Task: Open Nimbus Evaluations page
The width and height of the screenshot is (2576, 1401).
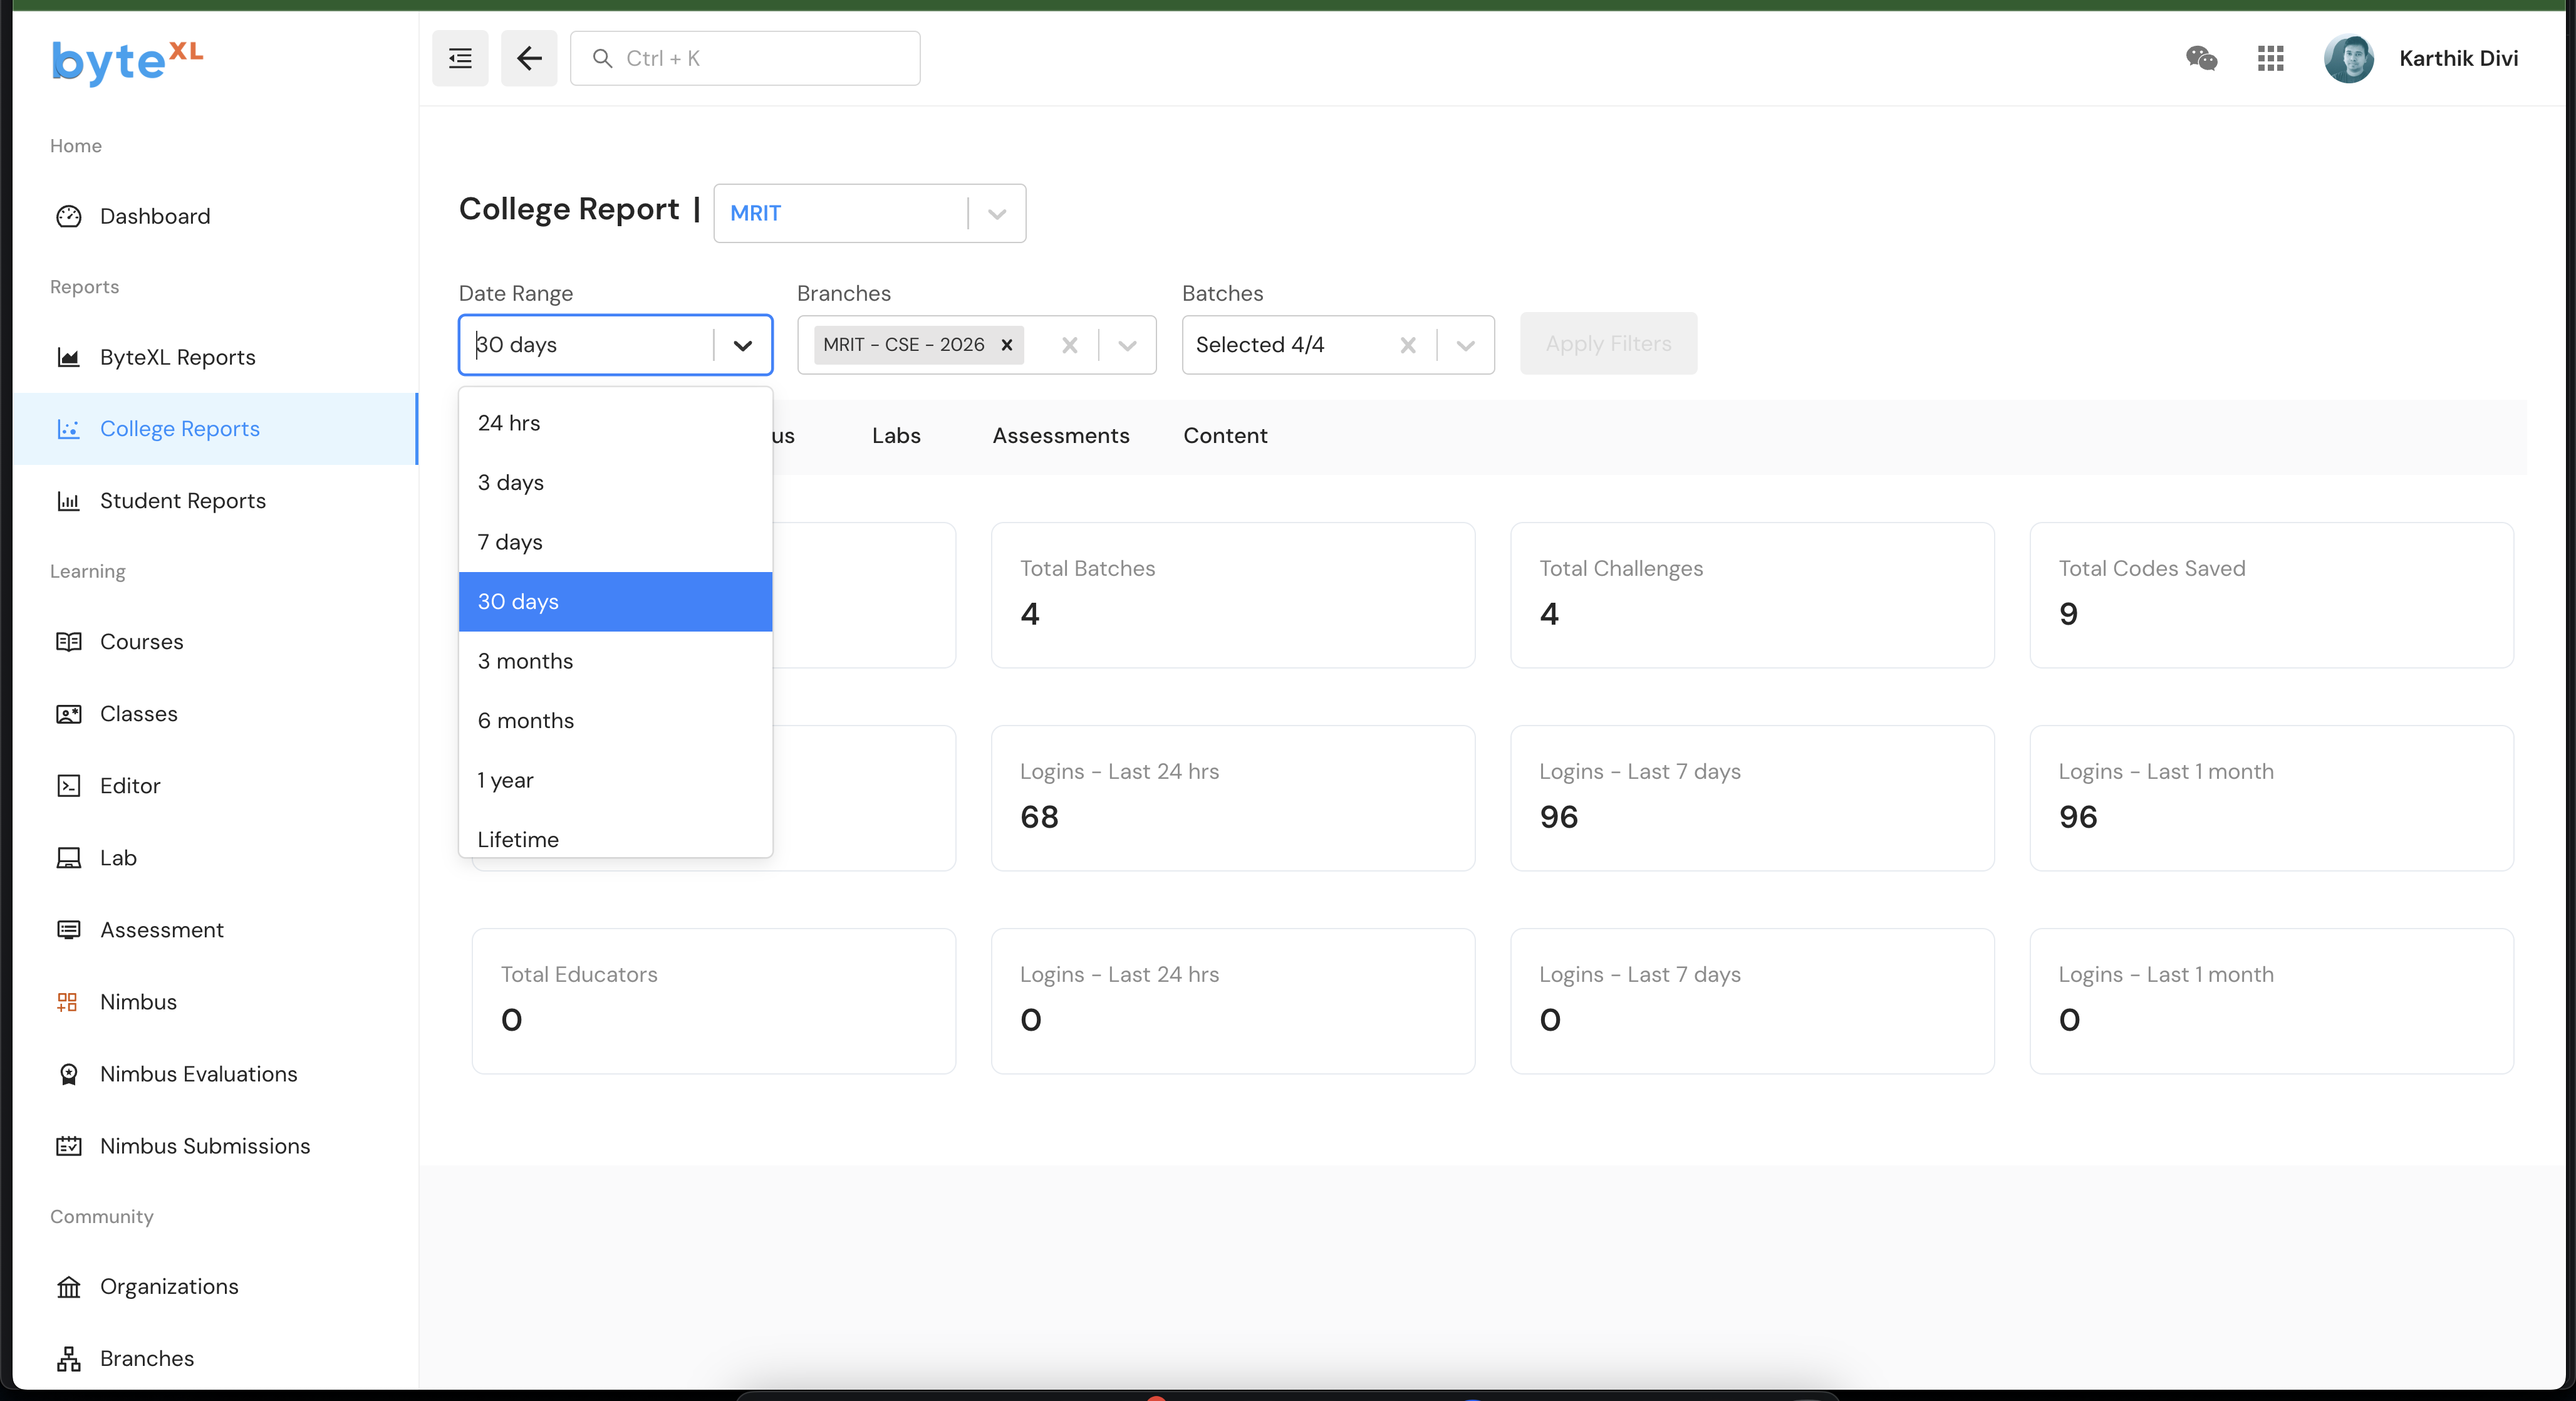Action: coord(216,1074)
